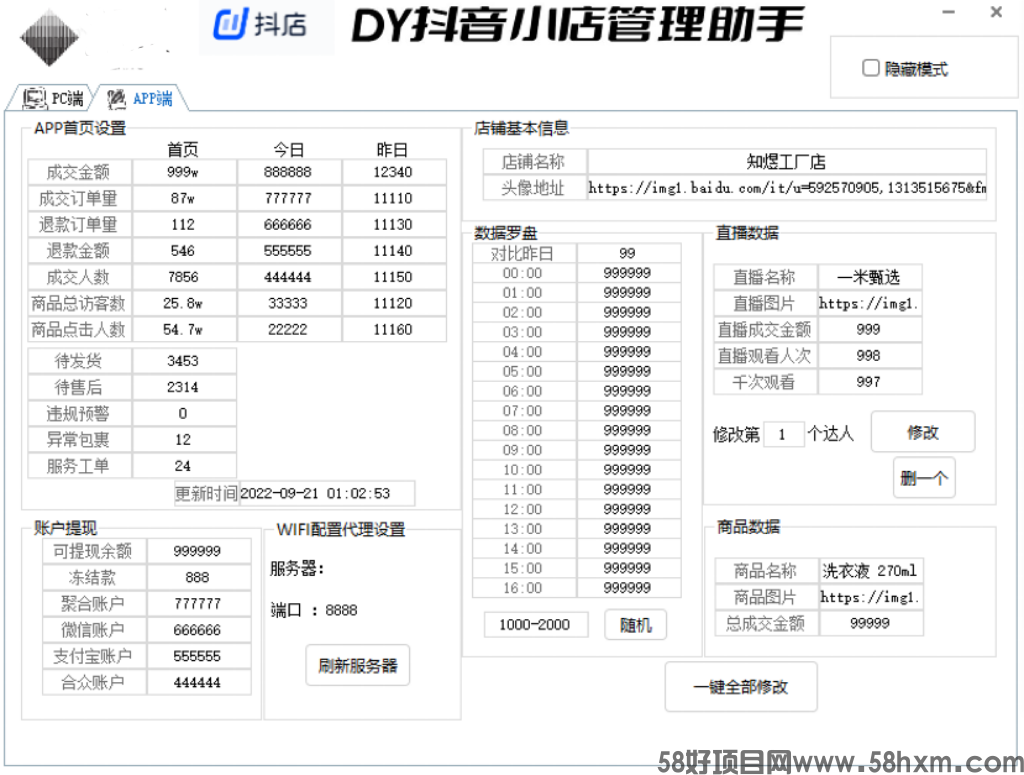Screen dimensions: 1024x775
Task: Click the 删一个 button
Action: click(x=923, y=478)
